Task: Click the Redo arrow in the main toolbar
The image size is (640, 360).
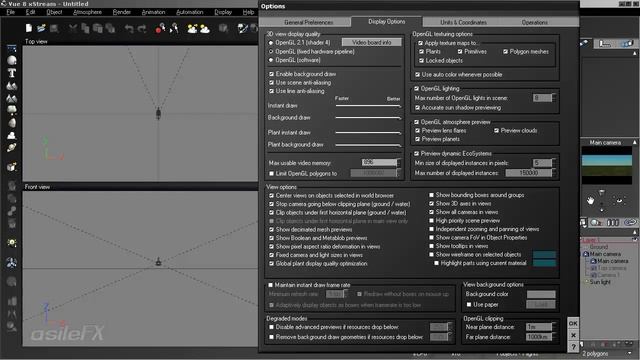Action: (x=142, y=28)
